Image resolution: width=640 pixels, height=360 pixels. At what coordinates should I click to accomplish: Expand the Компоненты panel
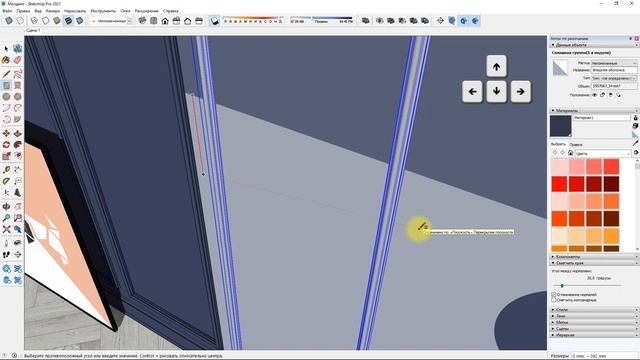(594, 257)
